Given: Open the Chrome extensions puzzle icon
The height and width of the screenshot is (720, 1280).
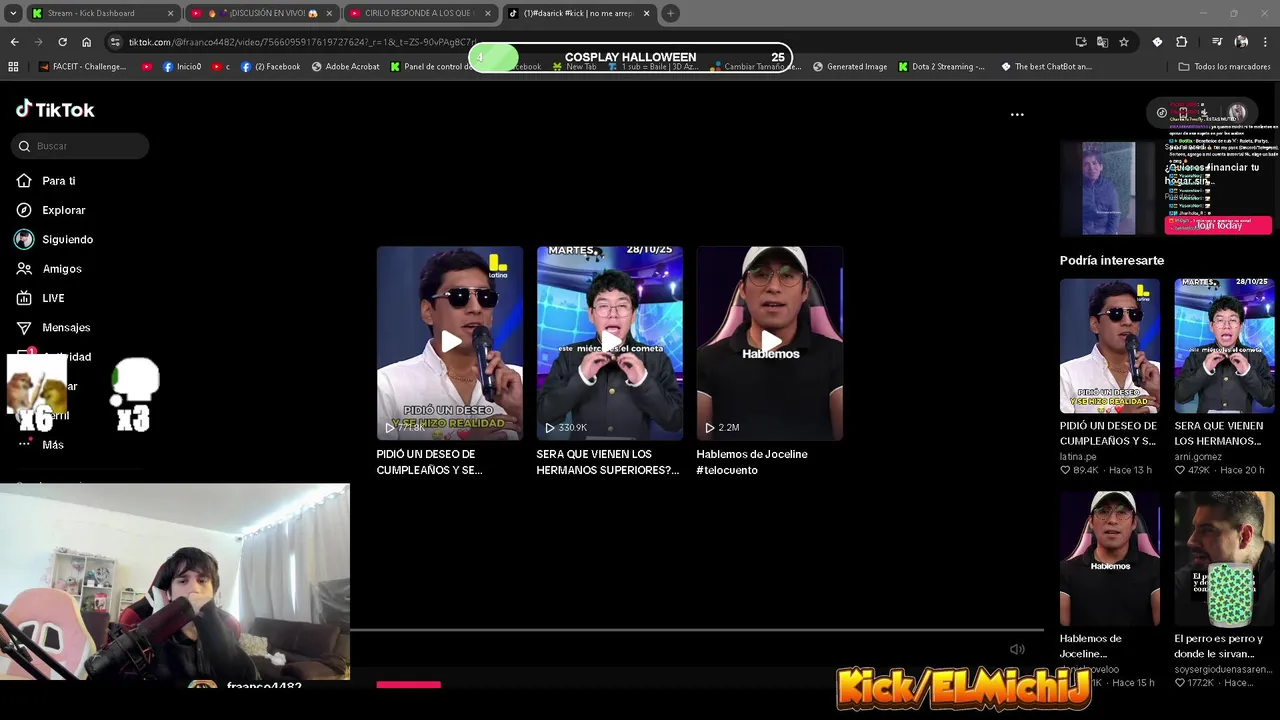Looking at the screenshot, I should coord(1181,42).
